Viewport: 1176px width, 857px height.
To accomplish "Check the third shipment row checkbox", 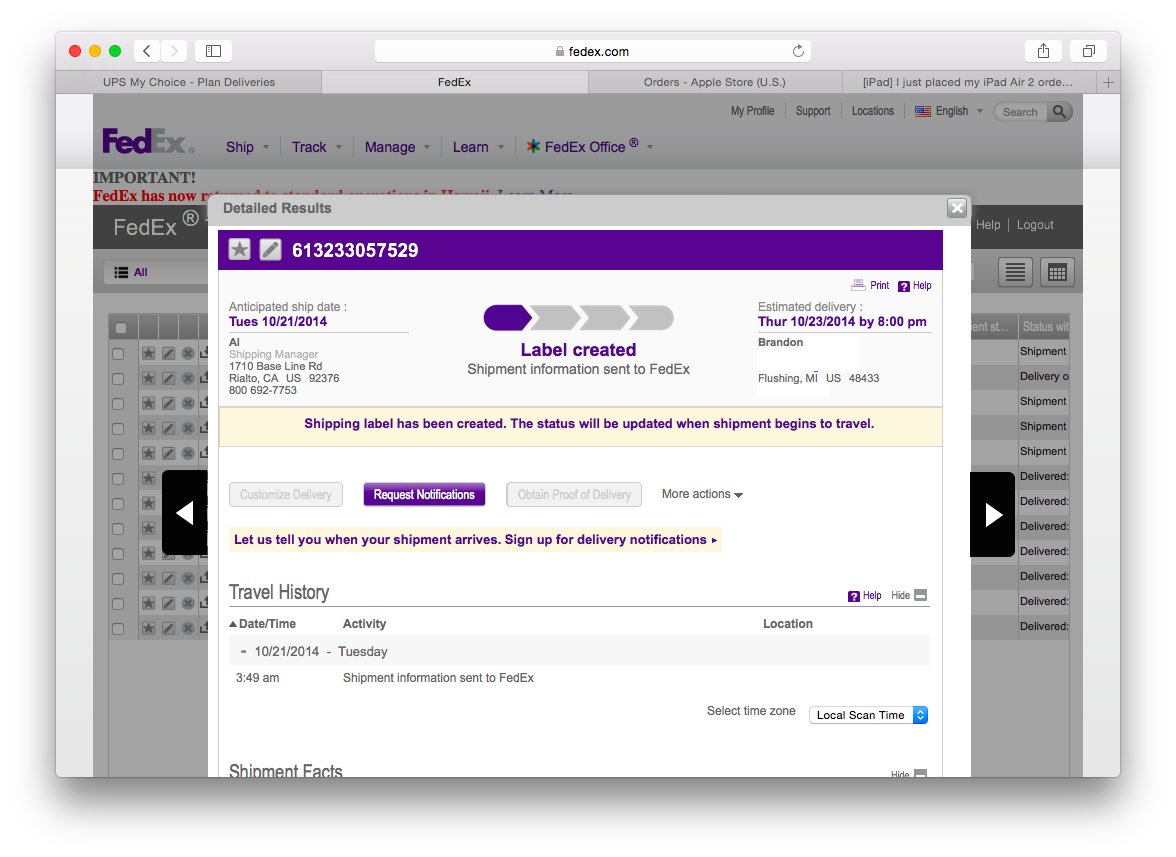I will (118, 403).
